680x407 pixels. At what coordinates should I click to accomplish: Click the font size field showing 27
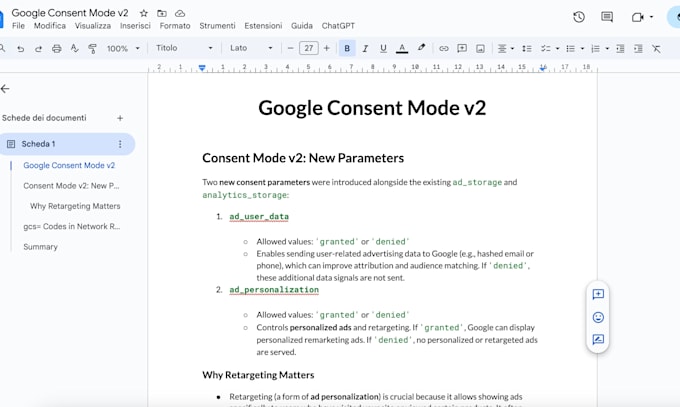309,48
